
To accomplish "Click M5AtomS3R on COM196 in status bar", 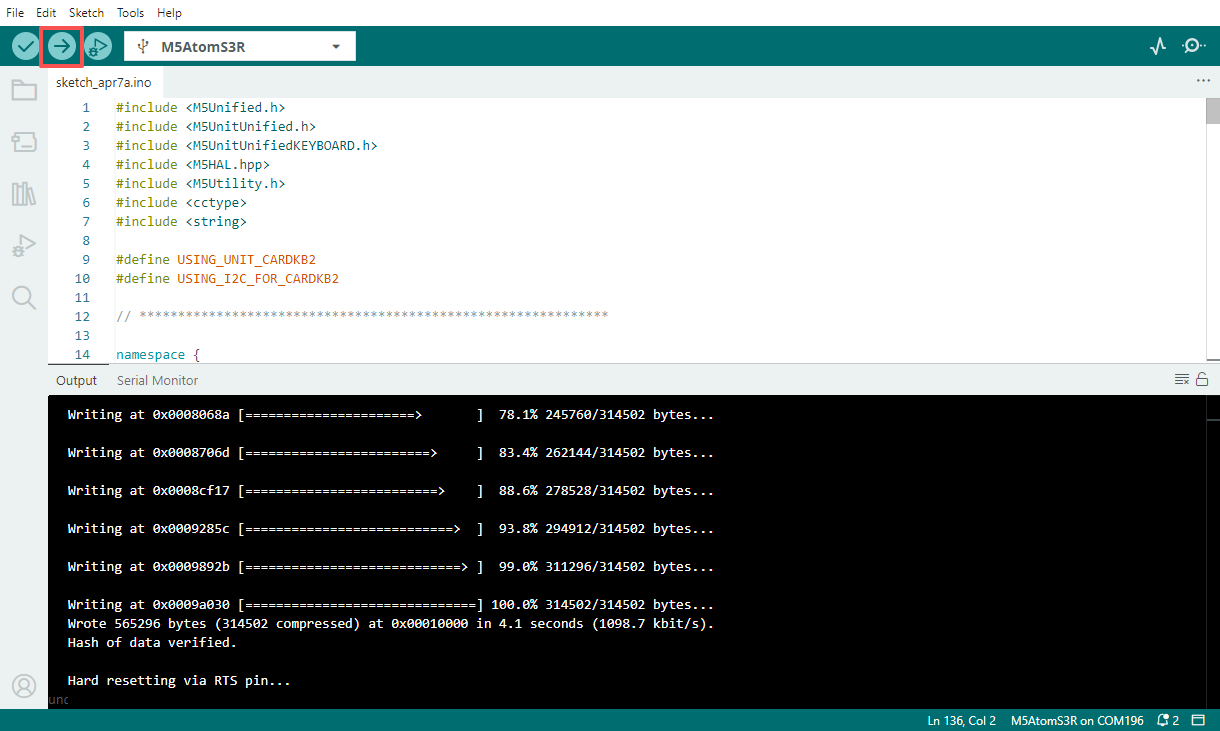I will [1076, 720].
